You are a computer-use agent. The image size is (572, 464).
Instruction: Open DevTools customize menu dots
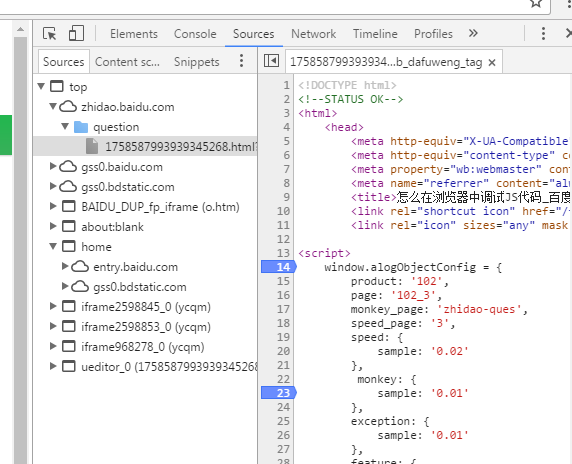543,34
